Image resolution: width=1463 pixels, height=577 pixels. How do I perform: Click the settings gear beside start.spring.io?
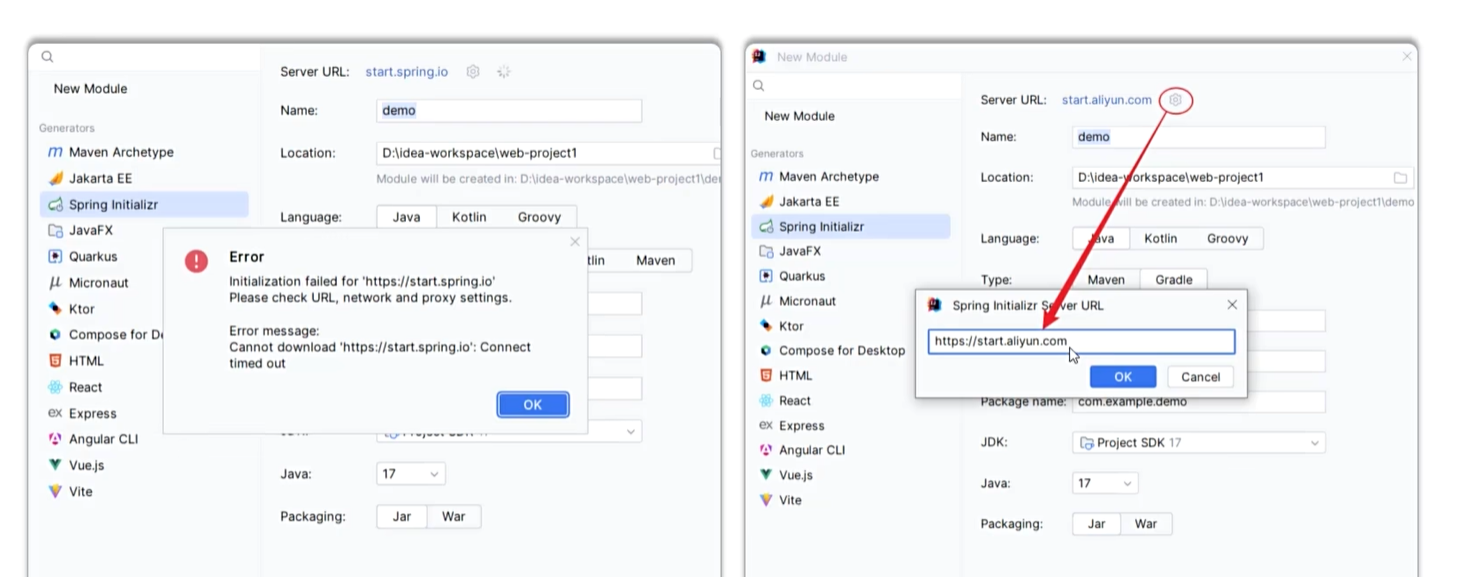[x=473, y=72]
